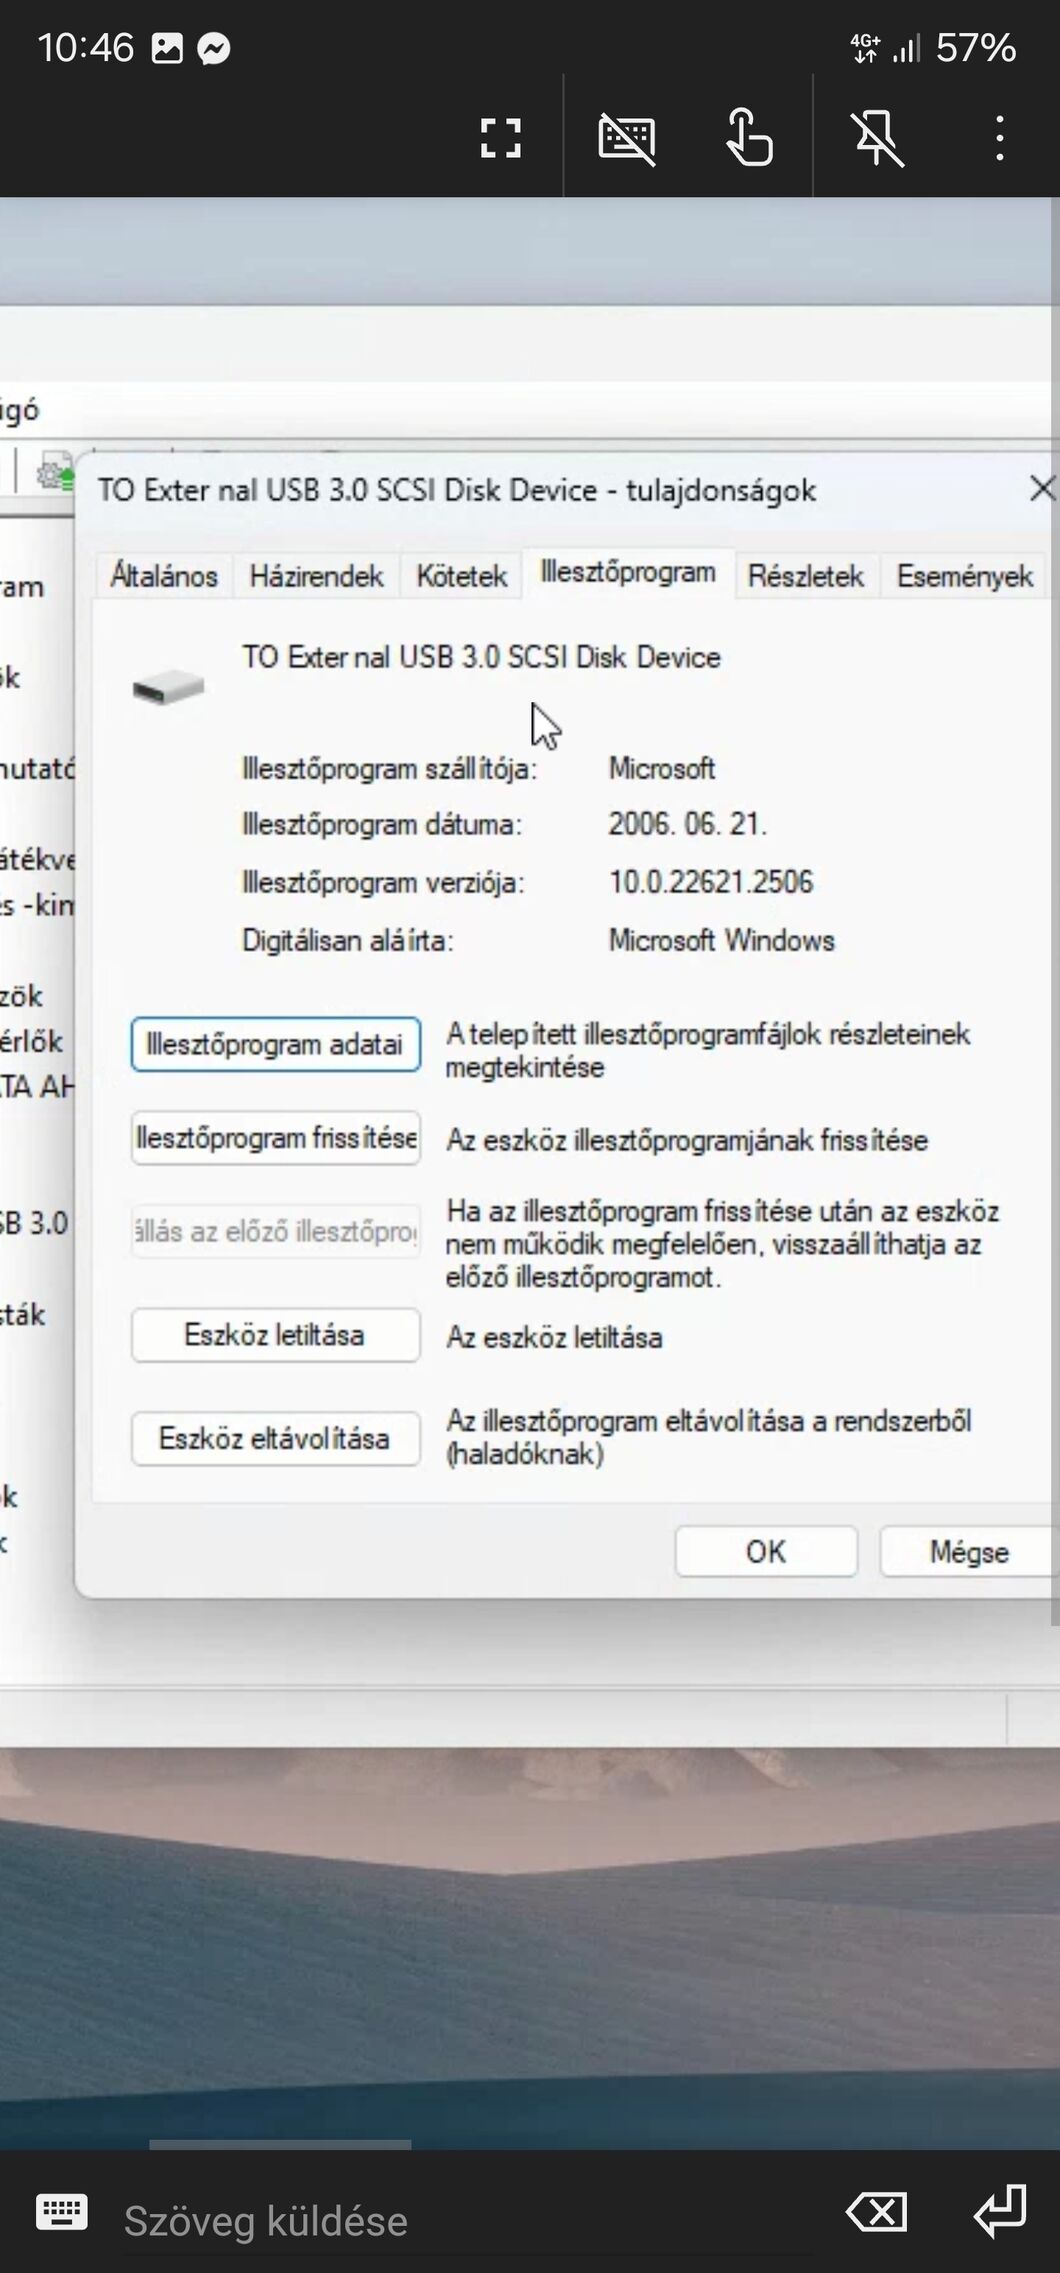
Task: Click the disk drive icon in the dialog
Action: click(168, 687)
